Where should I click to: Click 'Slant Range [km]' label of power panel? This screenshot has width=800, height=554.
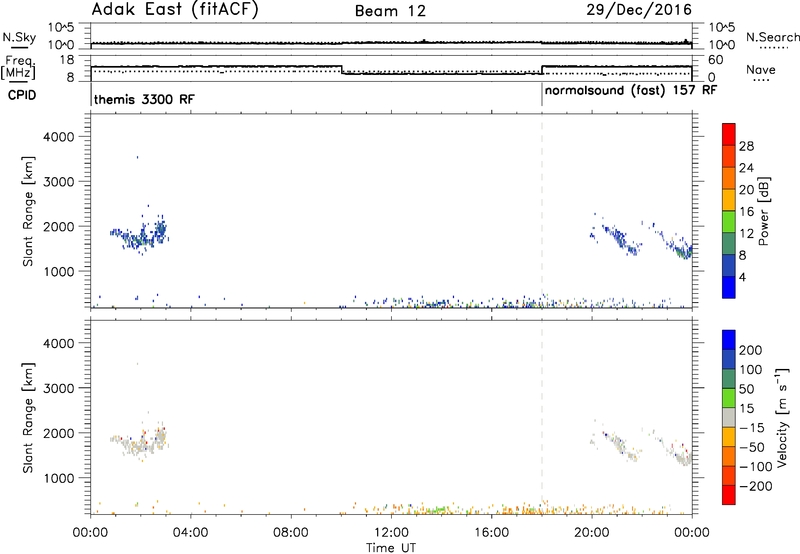28,211
